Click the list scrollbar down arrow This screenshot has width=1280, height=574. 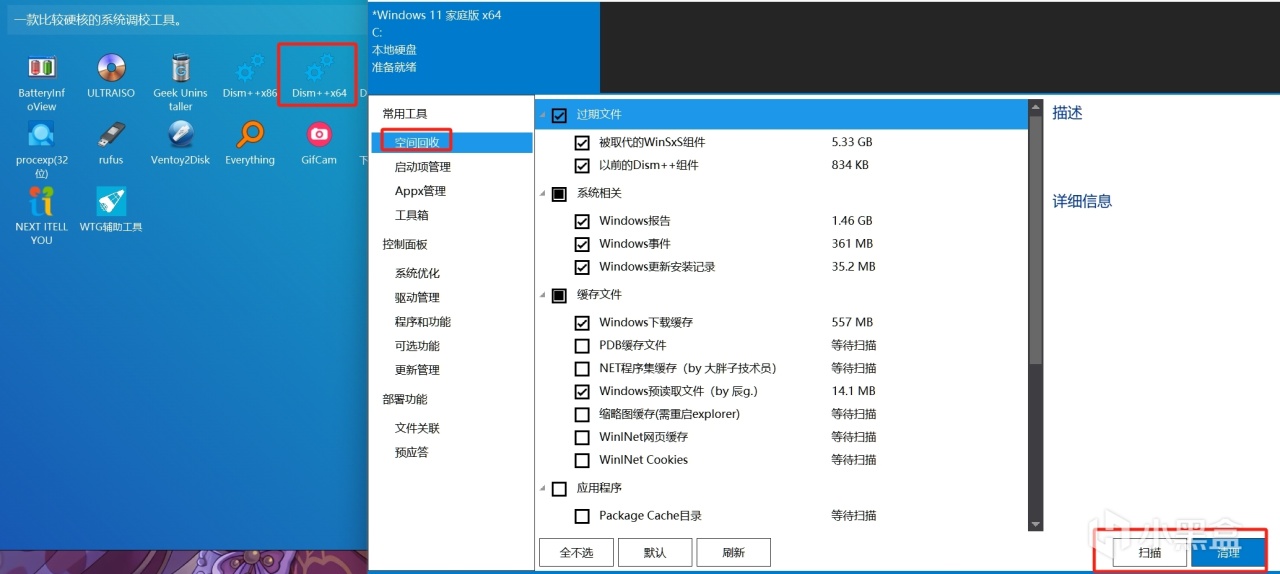[x=1035, y=524]
